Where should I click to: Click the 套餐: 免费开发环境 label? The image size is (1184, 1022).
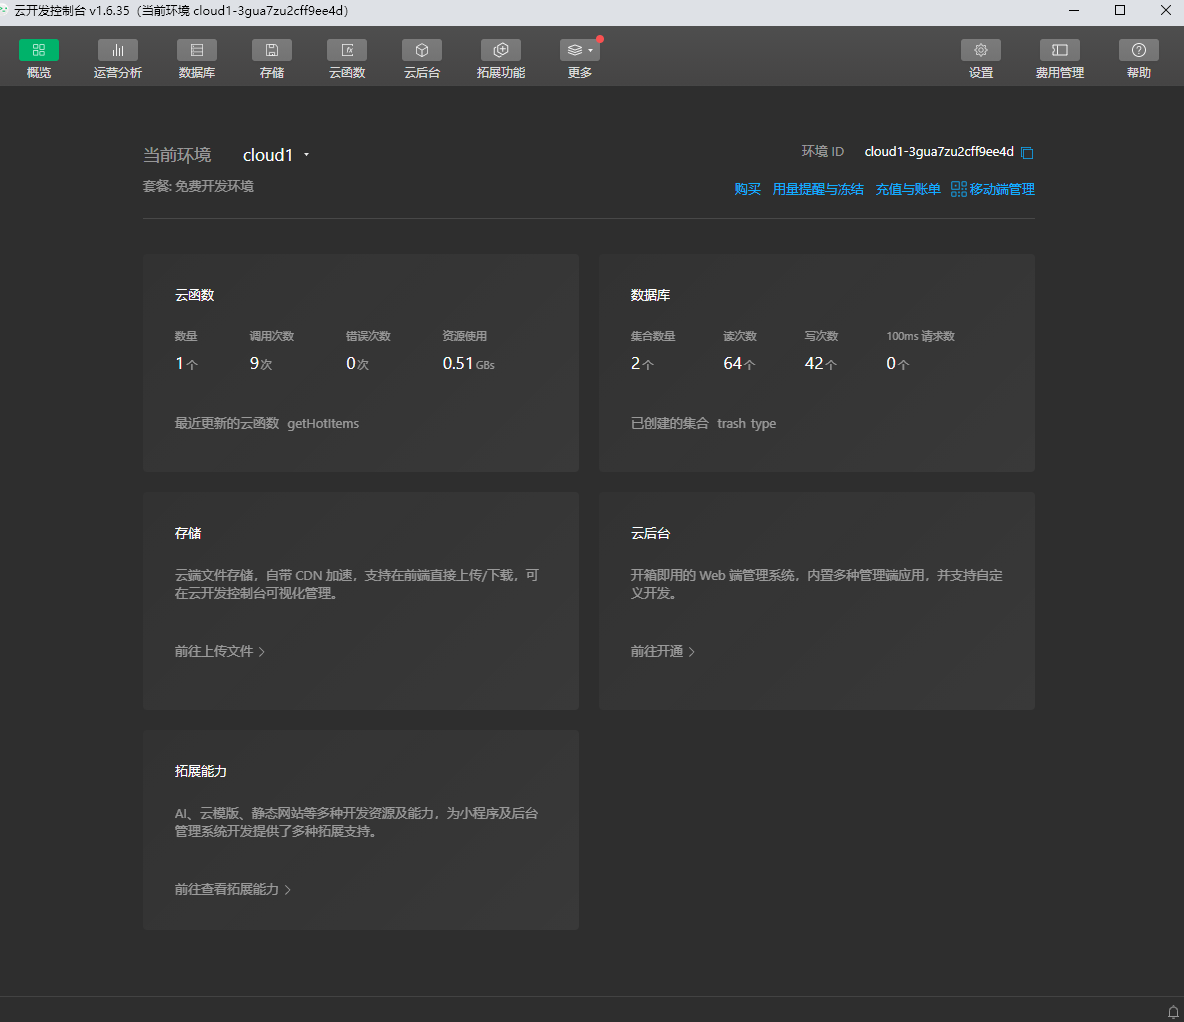(198, 186)
